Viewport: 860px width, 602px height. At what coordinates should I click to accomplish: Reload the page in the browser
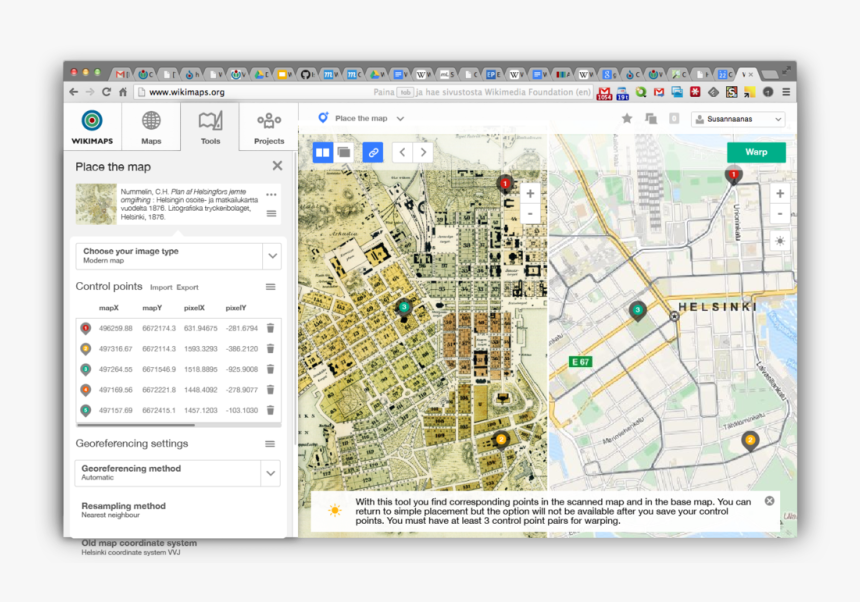(x=106, y=92)
